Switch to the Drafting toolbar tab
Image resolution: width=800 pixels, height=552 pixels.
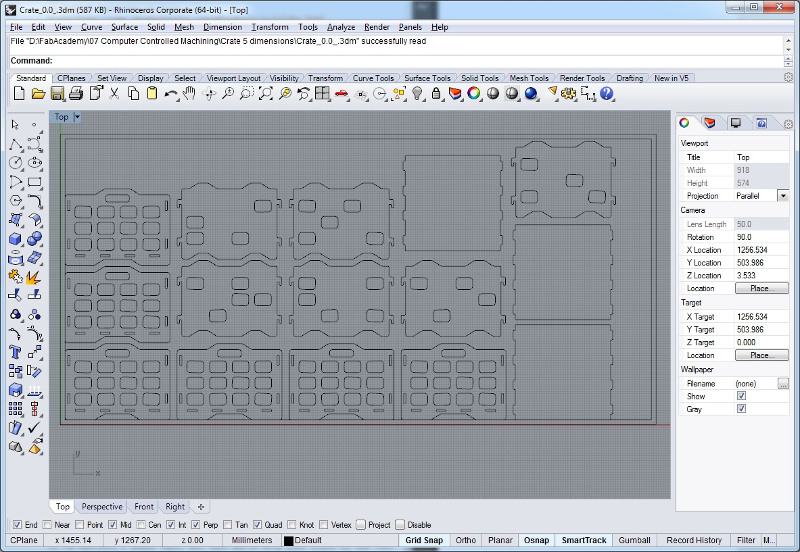point(630,78)
